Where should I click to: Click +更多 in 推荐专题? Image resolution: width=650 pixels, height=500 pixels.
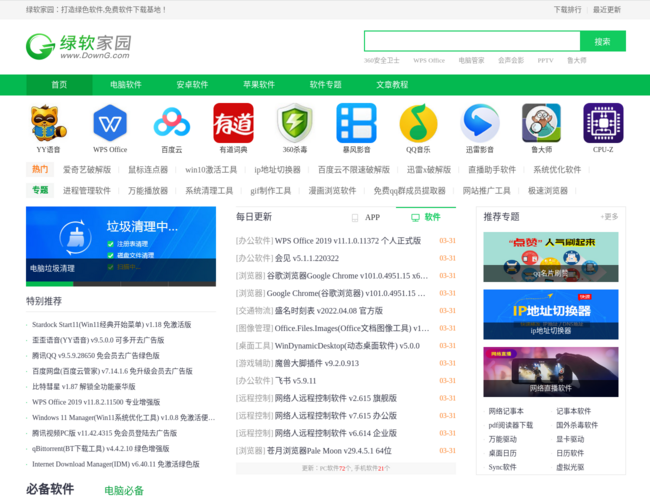(x=609, y=216)
